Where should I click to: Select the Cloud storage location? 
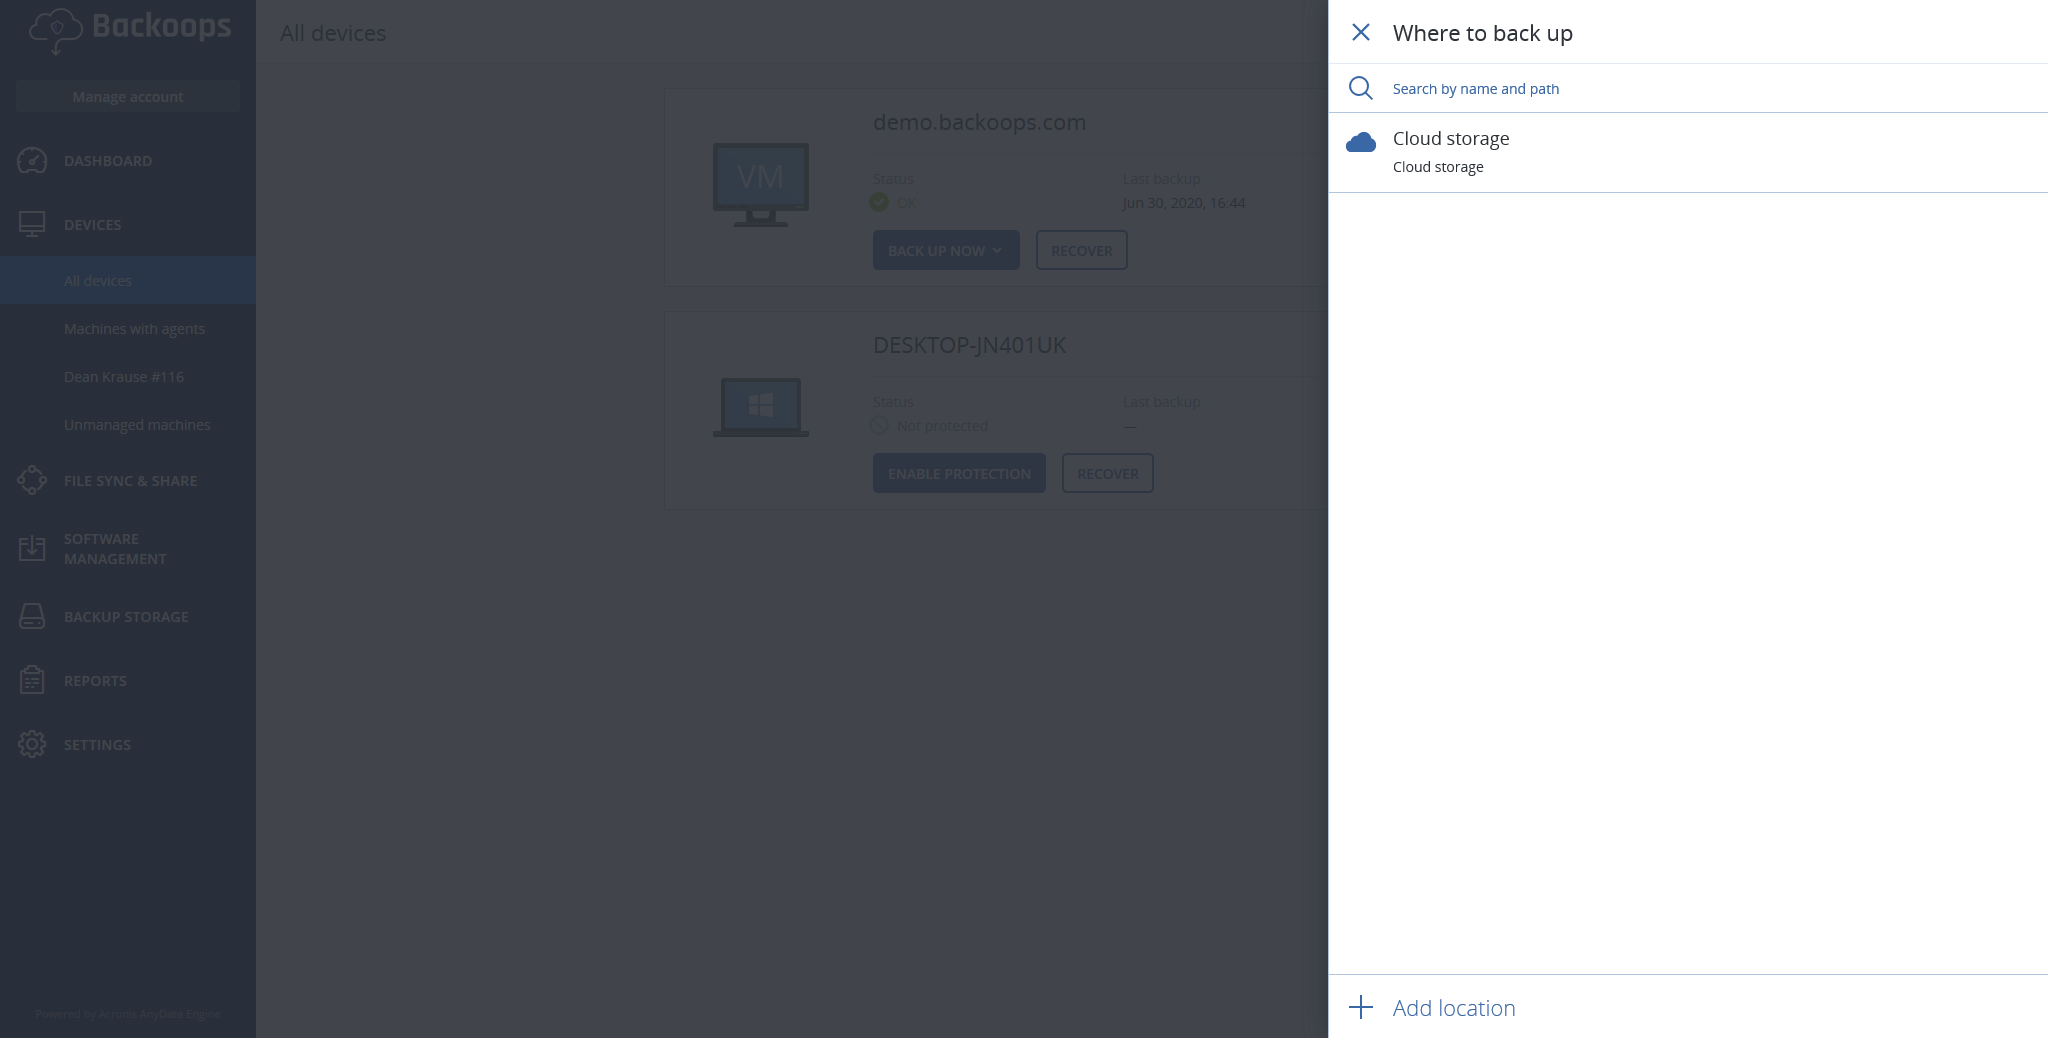pos(1688,152)
